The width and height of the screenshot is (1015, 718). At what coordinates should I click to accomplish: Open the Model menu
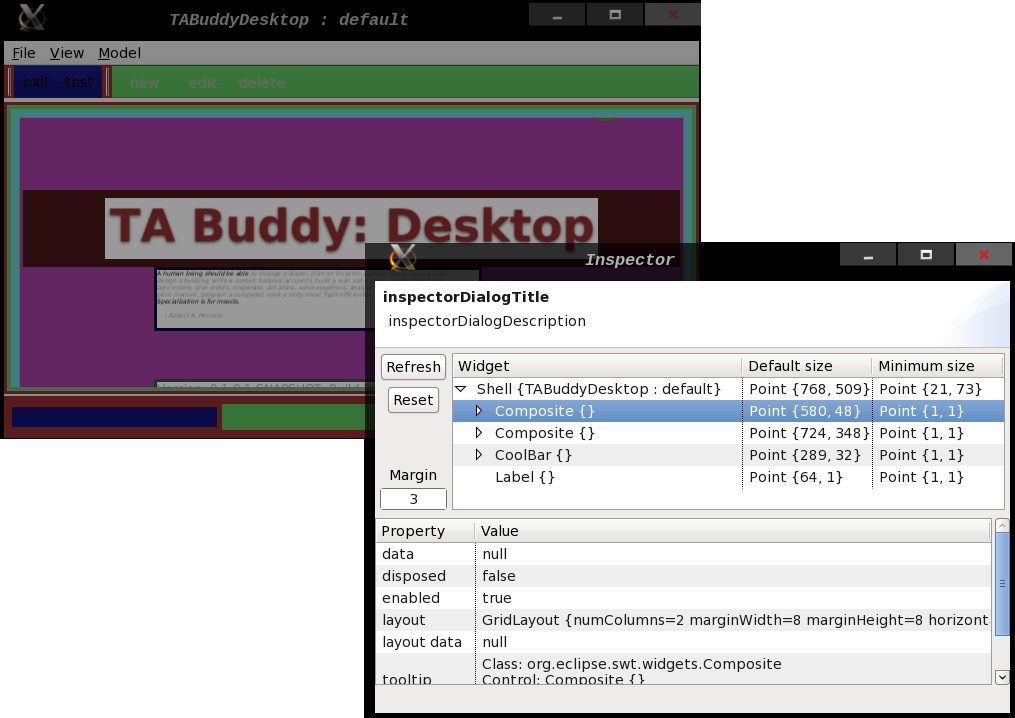pos(119,52)
